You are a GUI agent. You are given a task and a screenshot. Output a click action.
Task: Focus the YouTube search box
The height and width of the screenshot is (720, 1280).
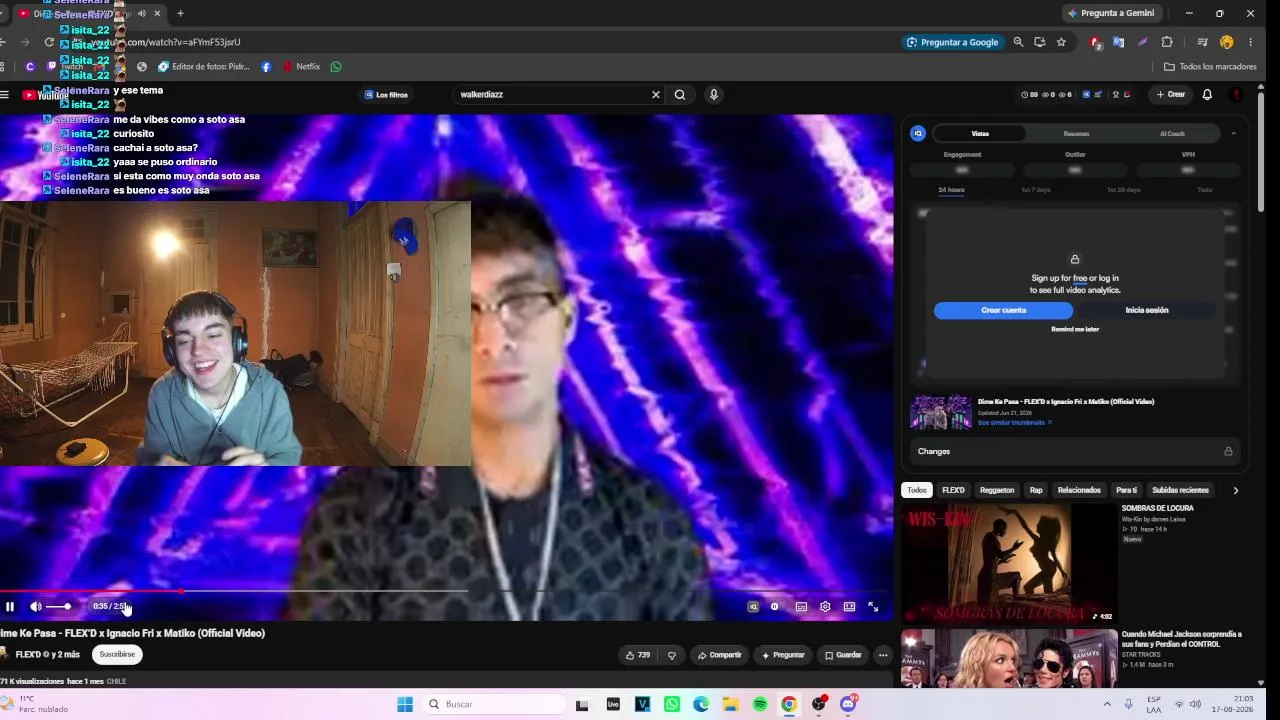551,95
